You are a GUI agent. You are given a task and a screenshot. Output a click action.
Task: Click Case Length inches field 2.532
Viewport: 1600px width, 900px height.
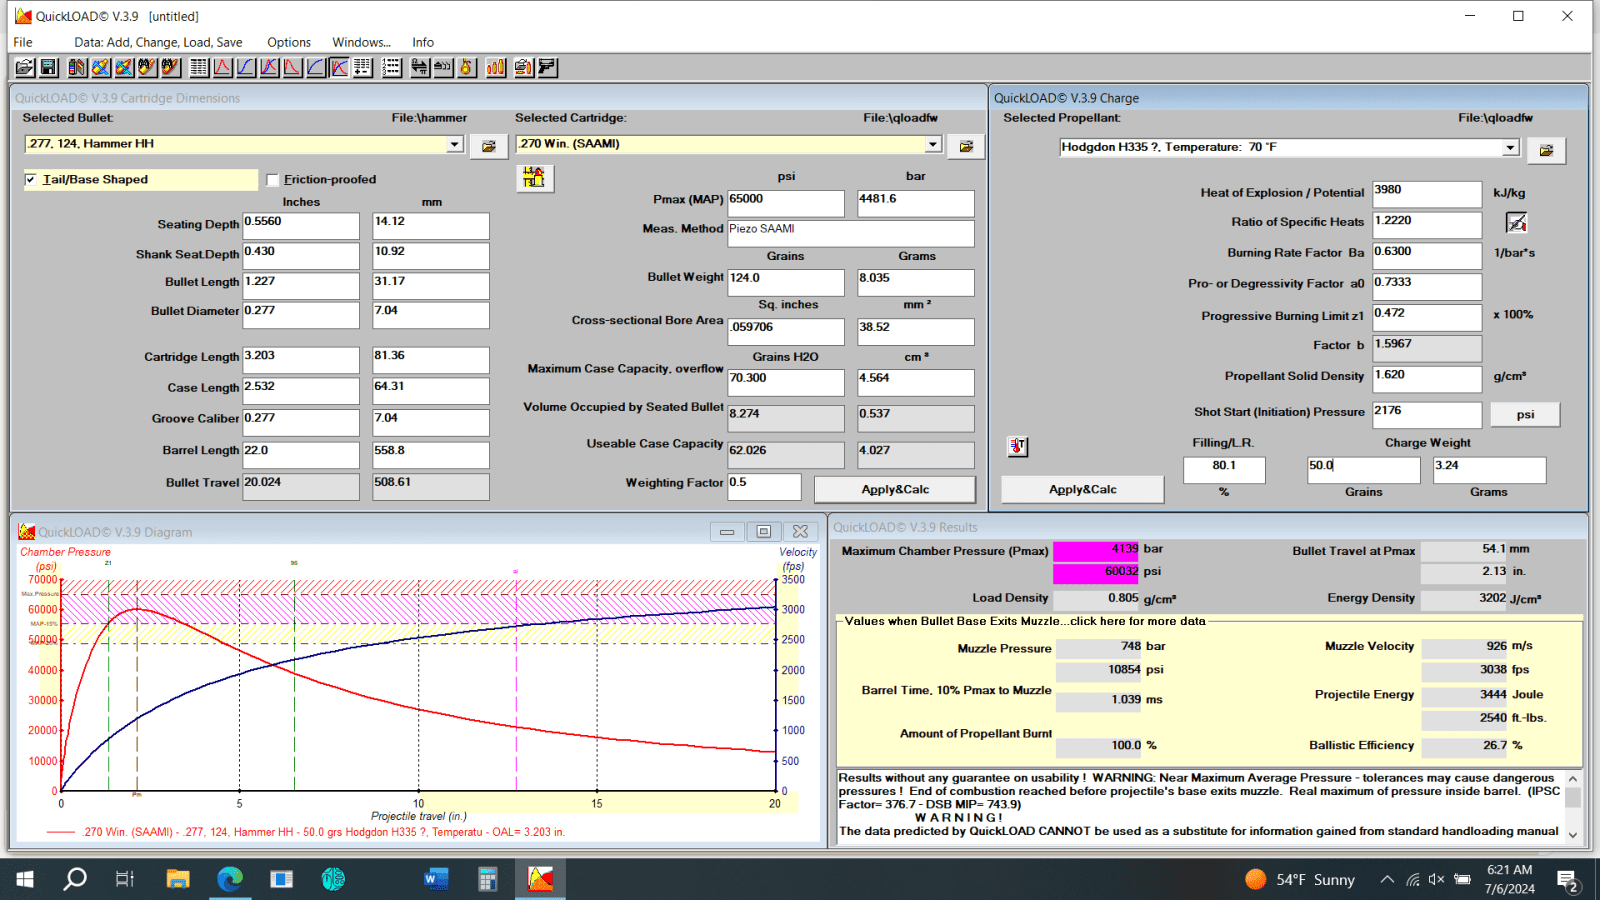(300, 391)
